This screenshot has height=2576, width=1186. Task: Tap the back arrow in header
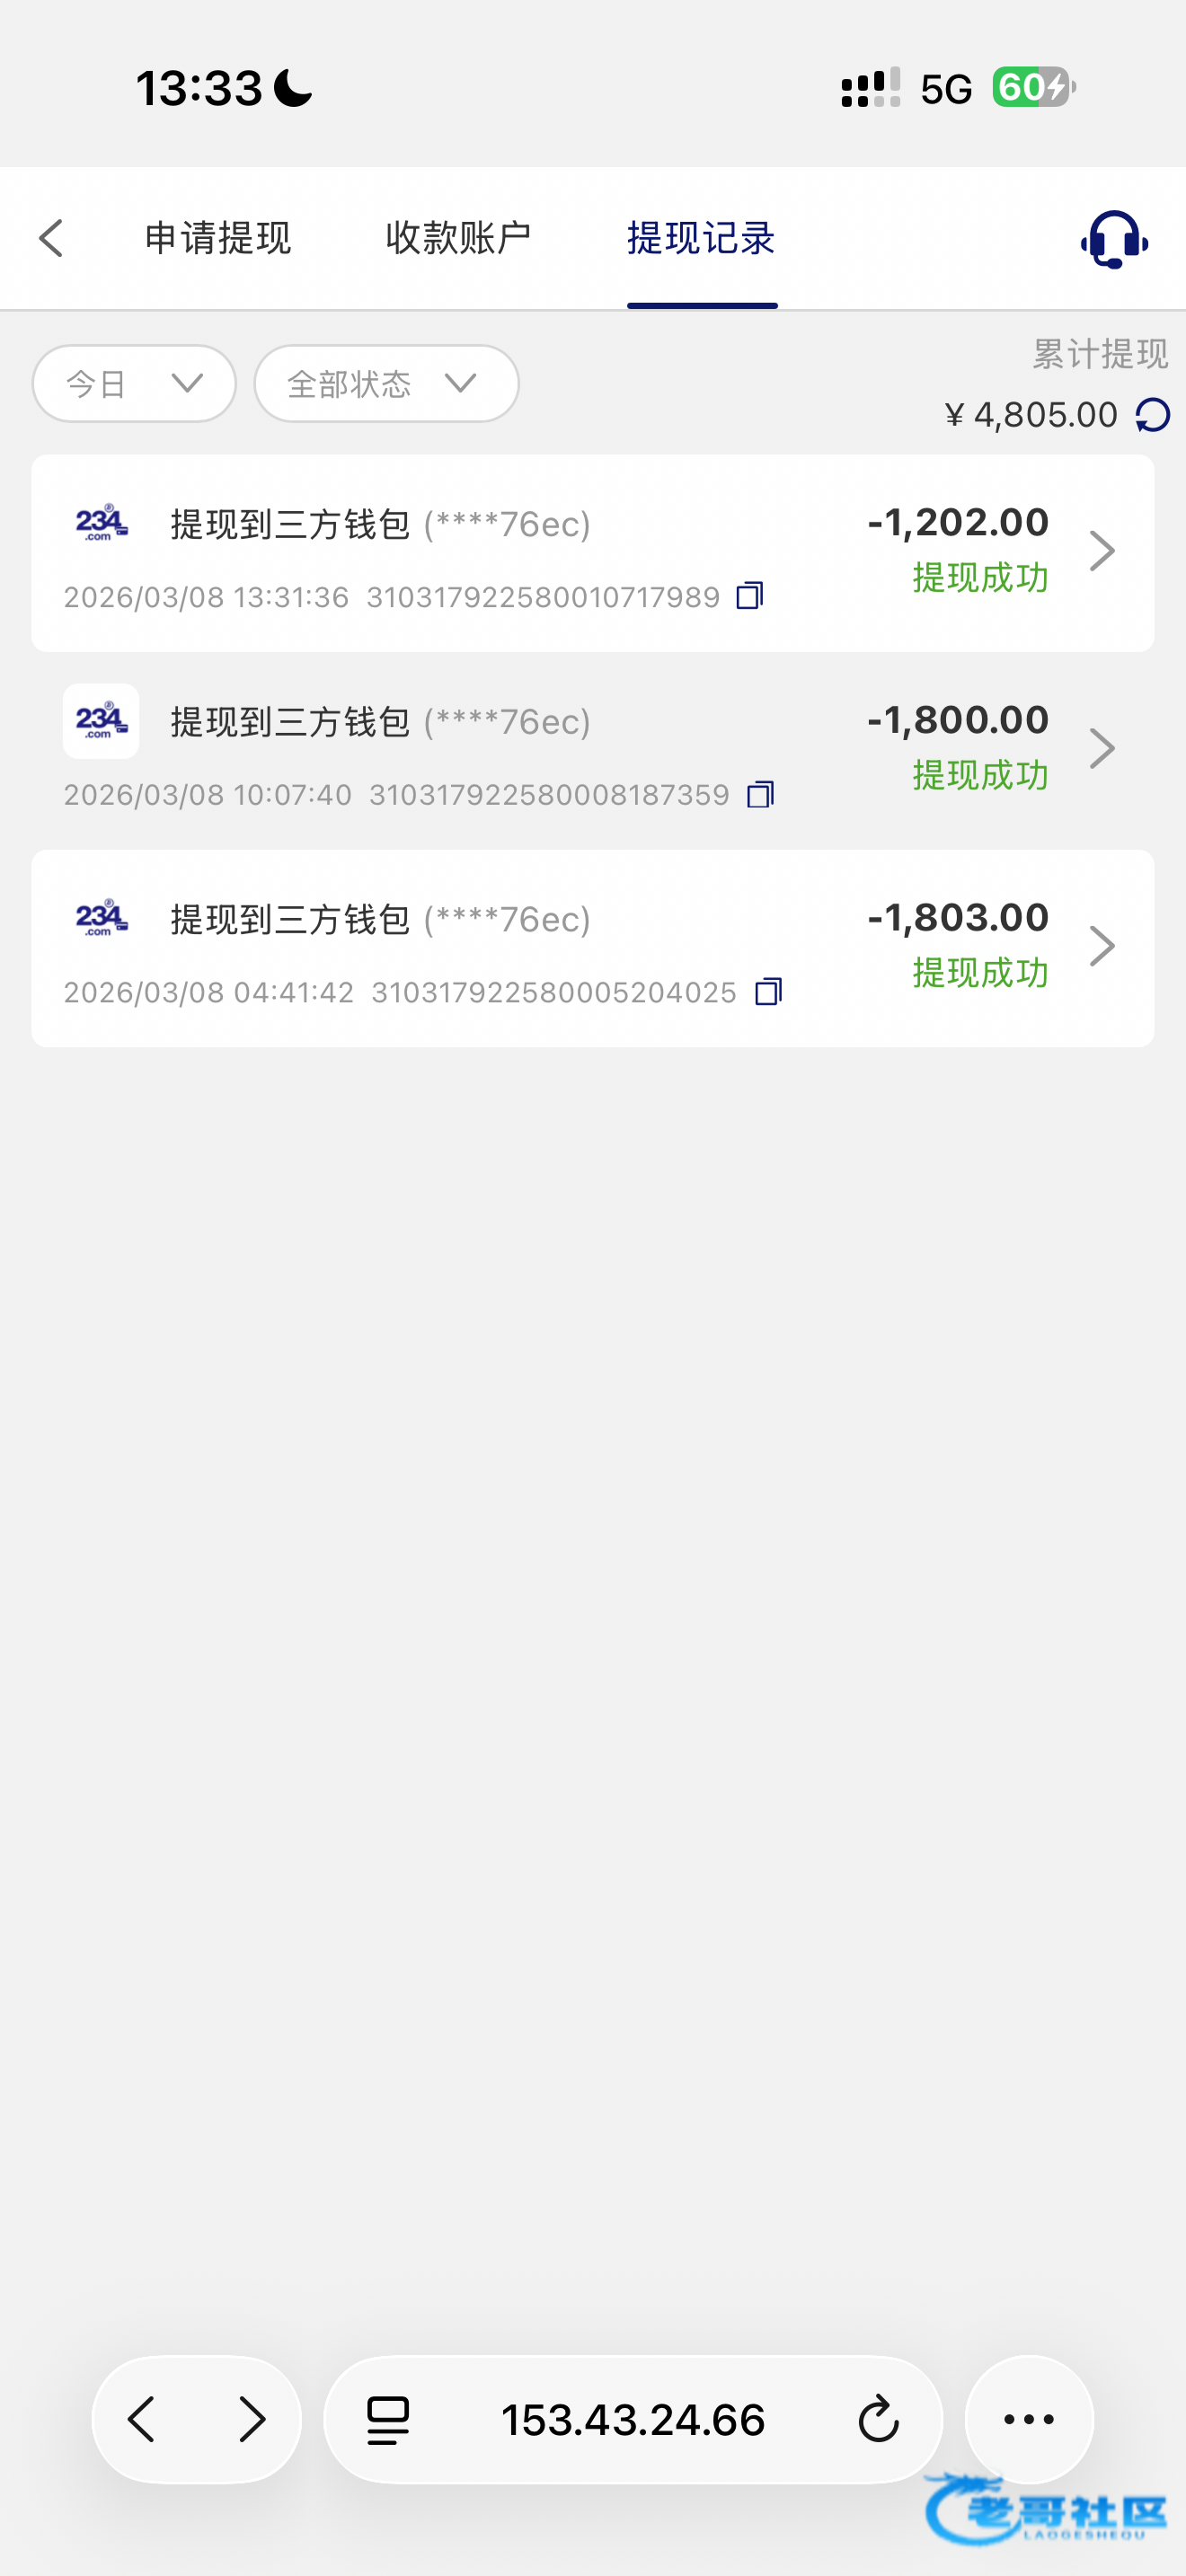pyautogui.click(x=51, y=238)
